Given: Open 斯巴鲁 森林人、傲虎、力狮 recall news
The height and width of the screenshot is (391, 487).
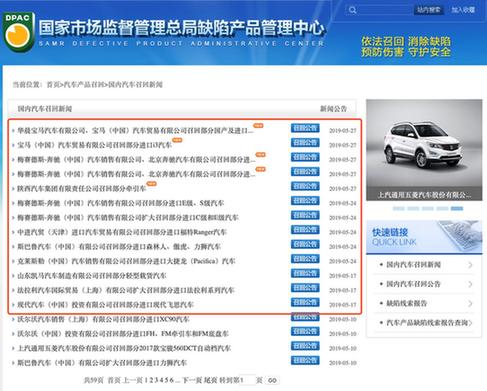Looking at the screenshot, I should (x=119, y=247).
